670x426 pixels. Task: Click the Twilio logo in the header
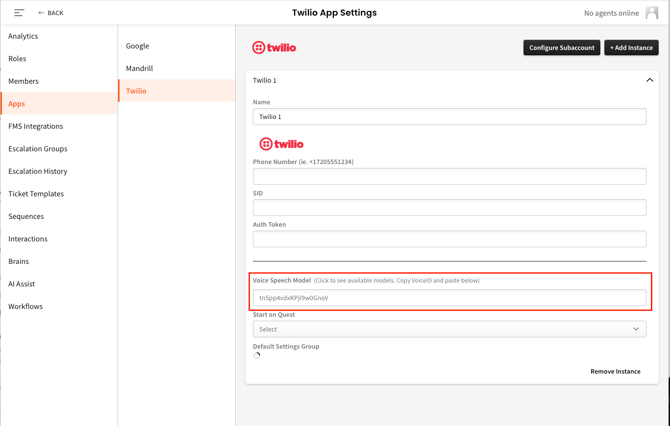tap(274, 47)
